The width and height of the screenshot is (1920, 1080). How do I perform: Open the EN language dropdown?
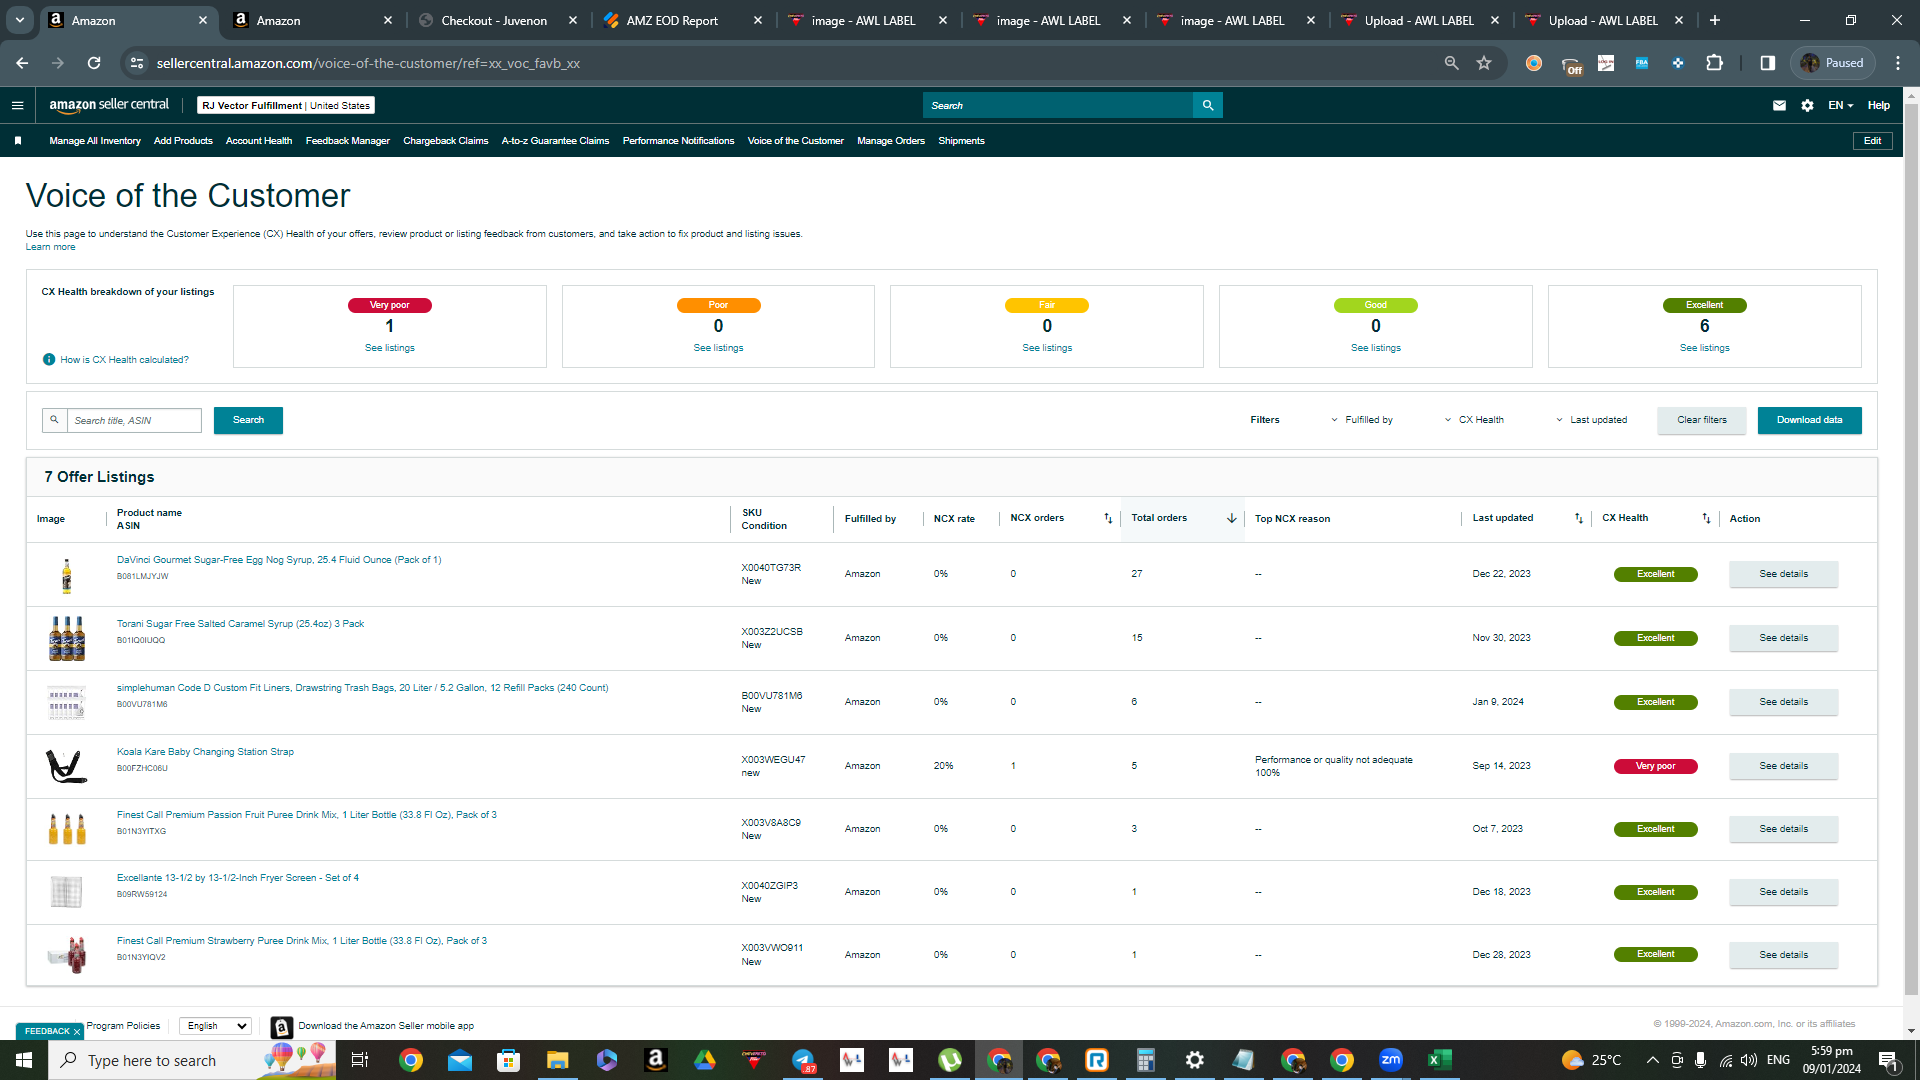[1840, 105]
